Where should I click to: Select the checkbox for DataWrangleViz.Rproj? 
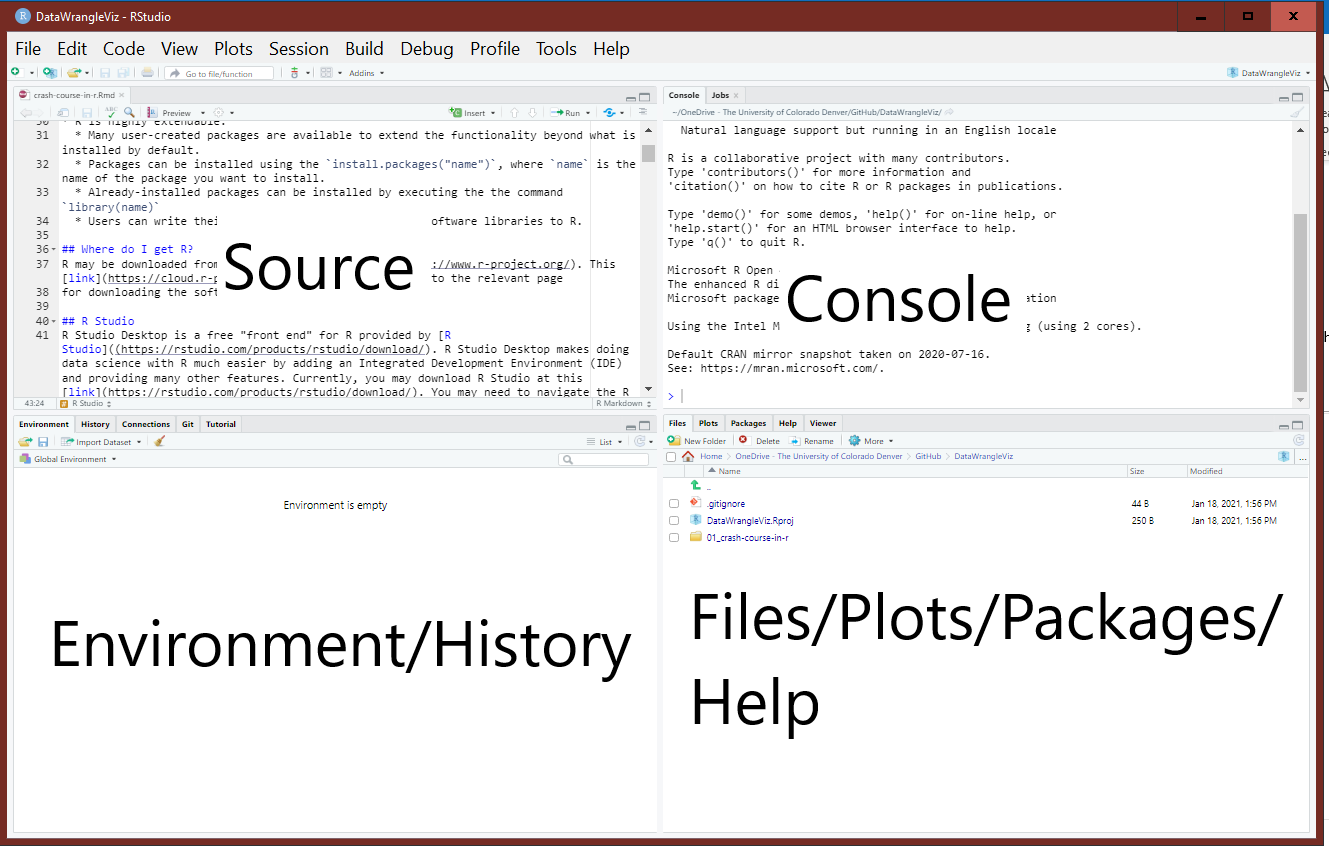(x=674, y=520)
